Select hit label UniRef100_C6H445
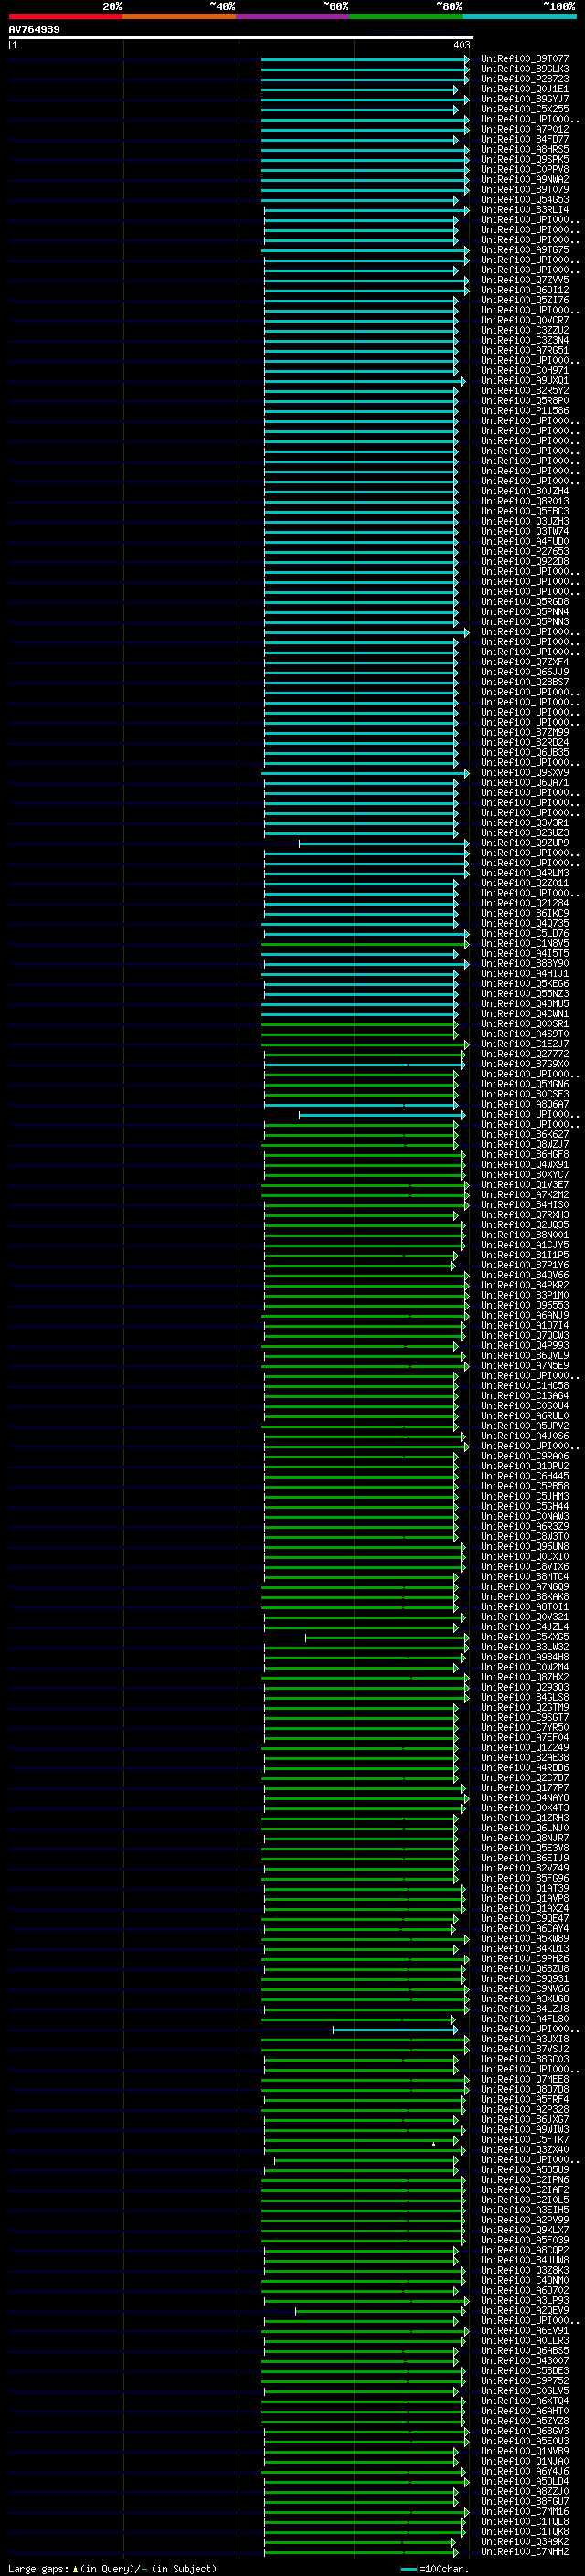 tap(525, 1475)
